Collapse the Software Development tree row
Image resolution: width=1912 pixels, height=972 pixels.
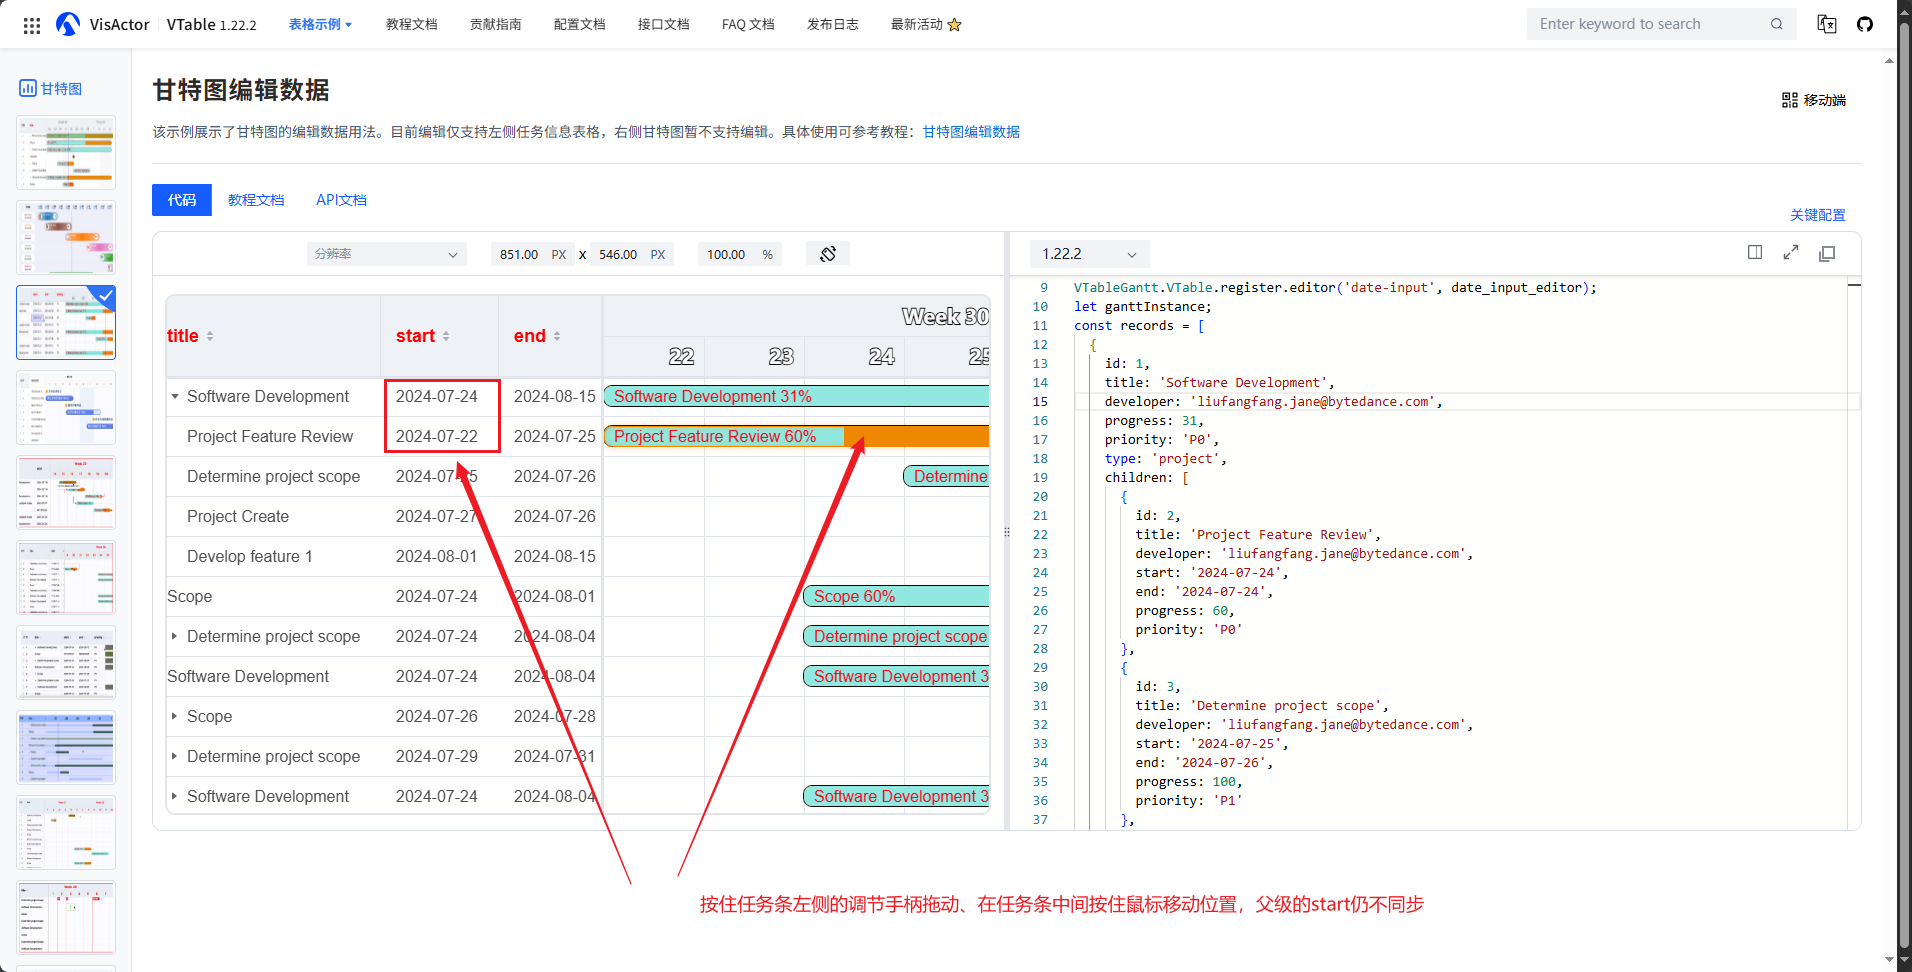pos(175,397)
